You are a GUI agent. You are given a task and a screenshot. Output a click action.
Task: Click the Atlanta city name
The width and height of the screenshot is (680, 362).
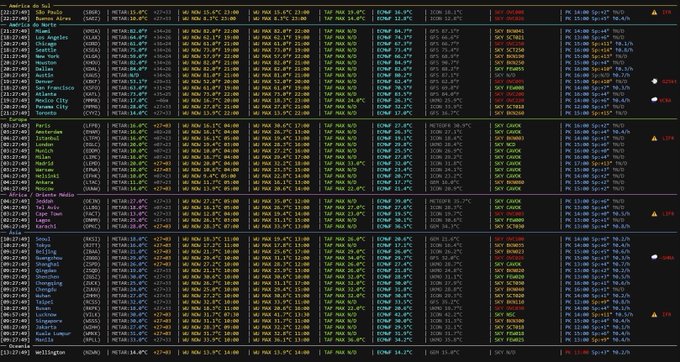tap(46, 94)
